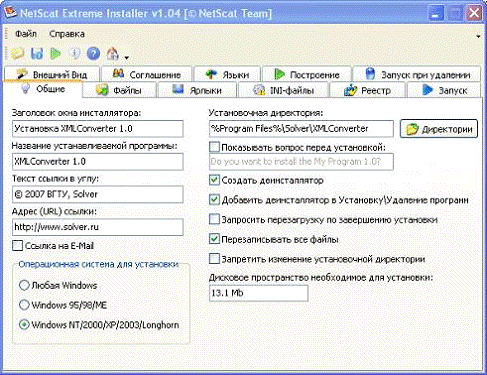Image resolution: width=487 pixels, height=375 pixels.
Task: Switch to the Запуск tab
Action: (444, 90)
